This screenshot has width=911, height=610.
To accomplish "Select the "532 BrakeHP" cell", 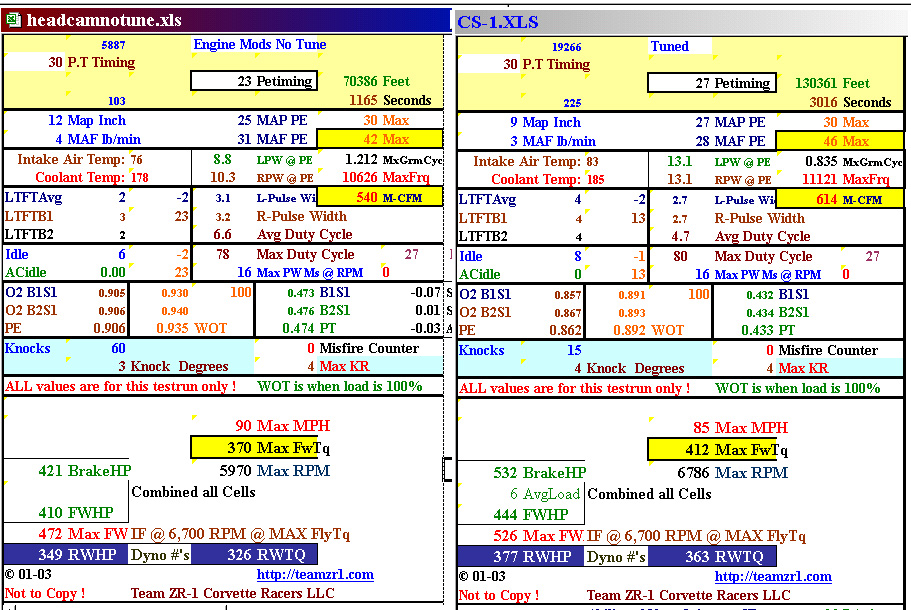I will click(540, 472).
